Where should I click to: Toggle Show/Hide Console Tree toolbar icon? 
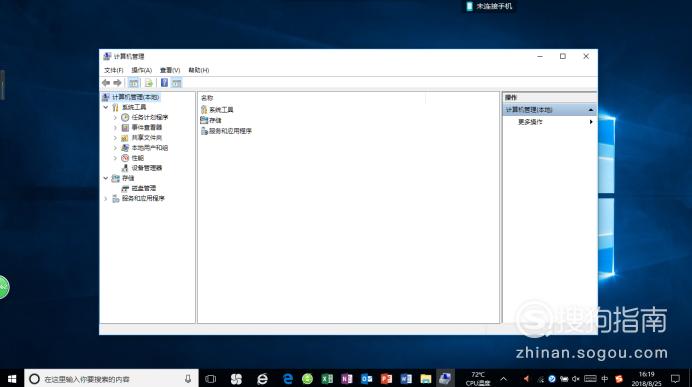[133, 83]
